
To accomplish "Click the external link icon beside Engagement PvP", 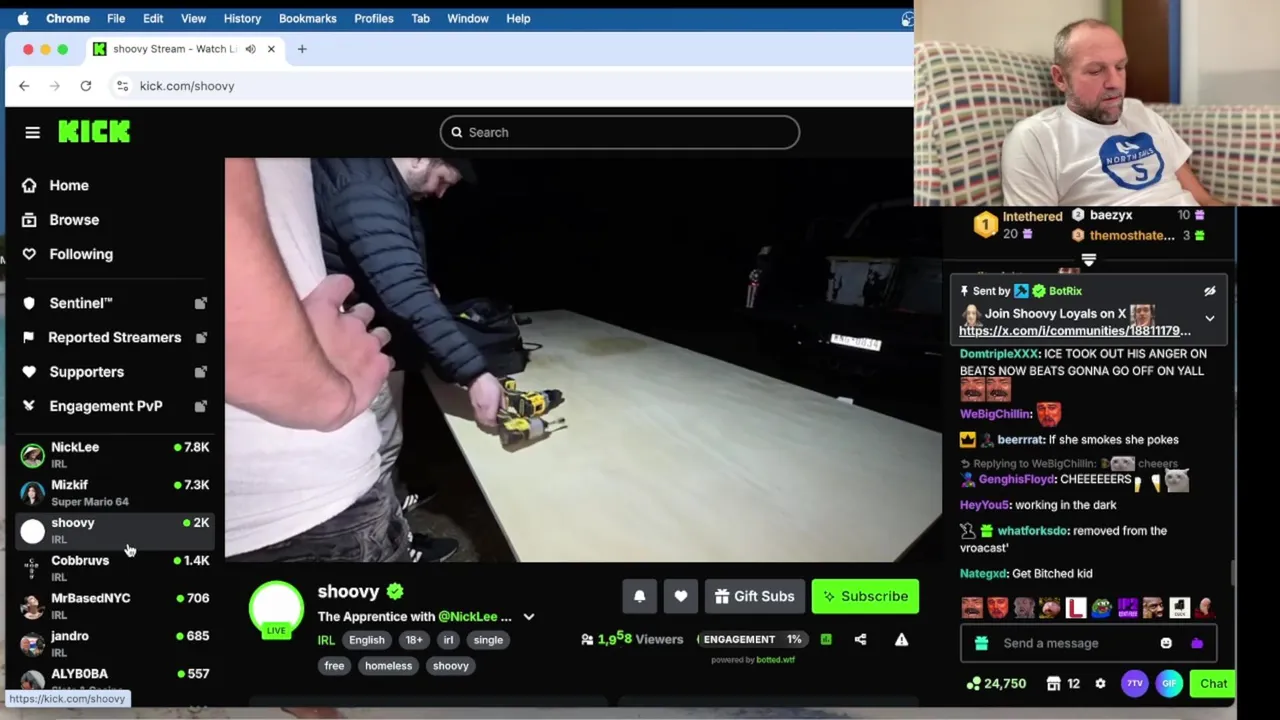I will (200, 406).
